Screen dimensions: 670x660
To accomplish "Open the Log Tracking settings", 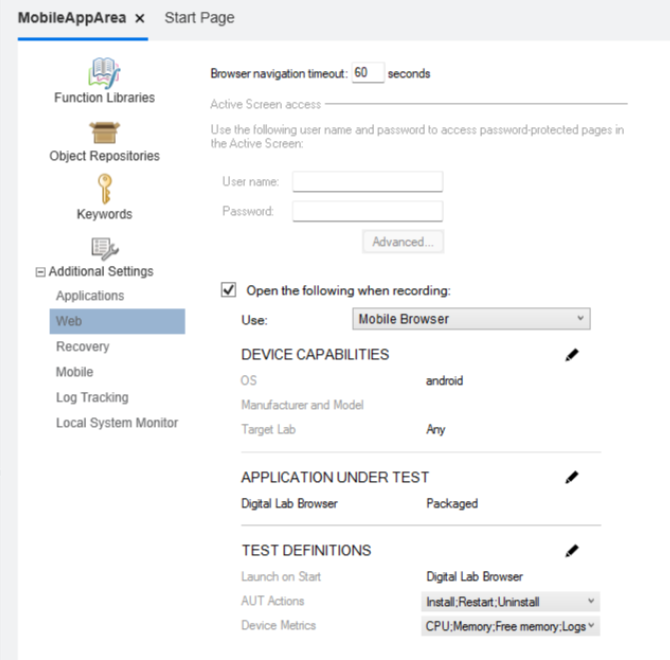I will 92,398.
